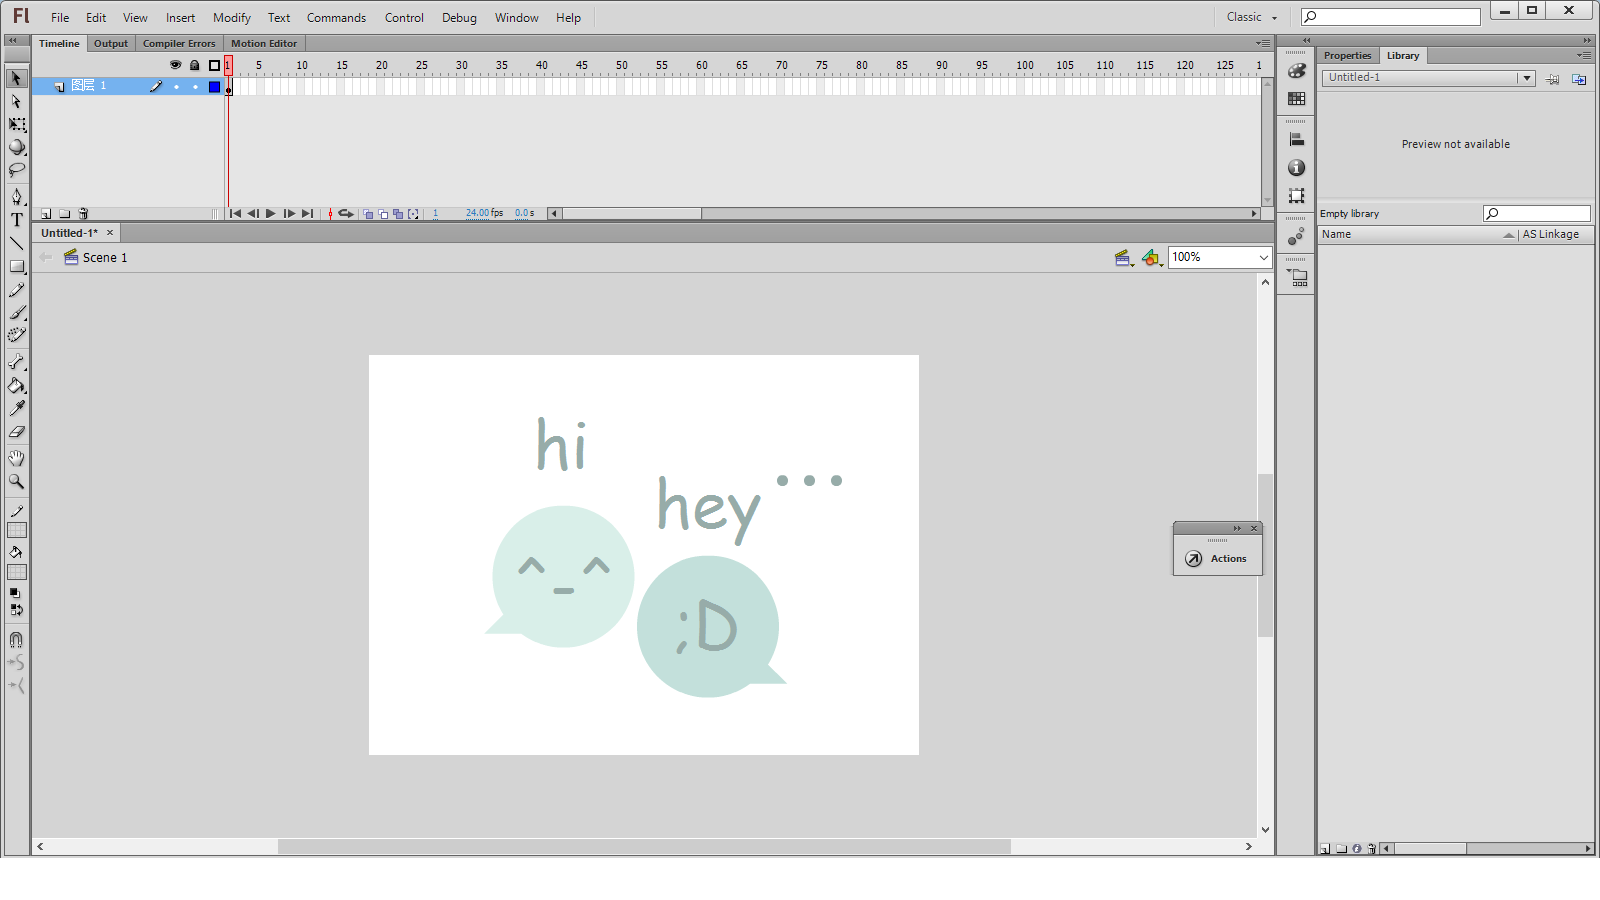Select the Eyedropper tool
This screenshot has width=1600, height=900.
[x=16, y=408]
